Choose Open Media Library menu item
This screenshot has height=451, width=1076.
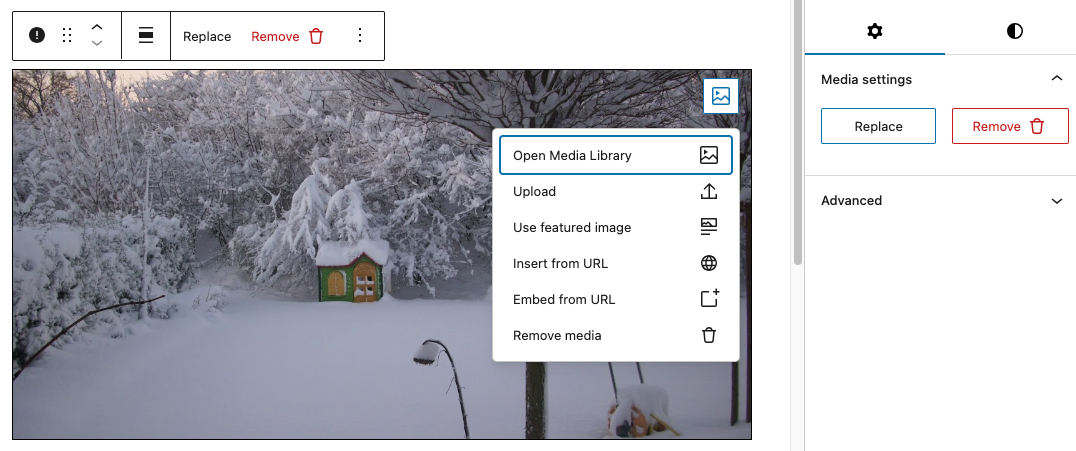616,155
